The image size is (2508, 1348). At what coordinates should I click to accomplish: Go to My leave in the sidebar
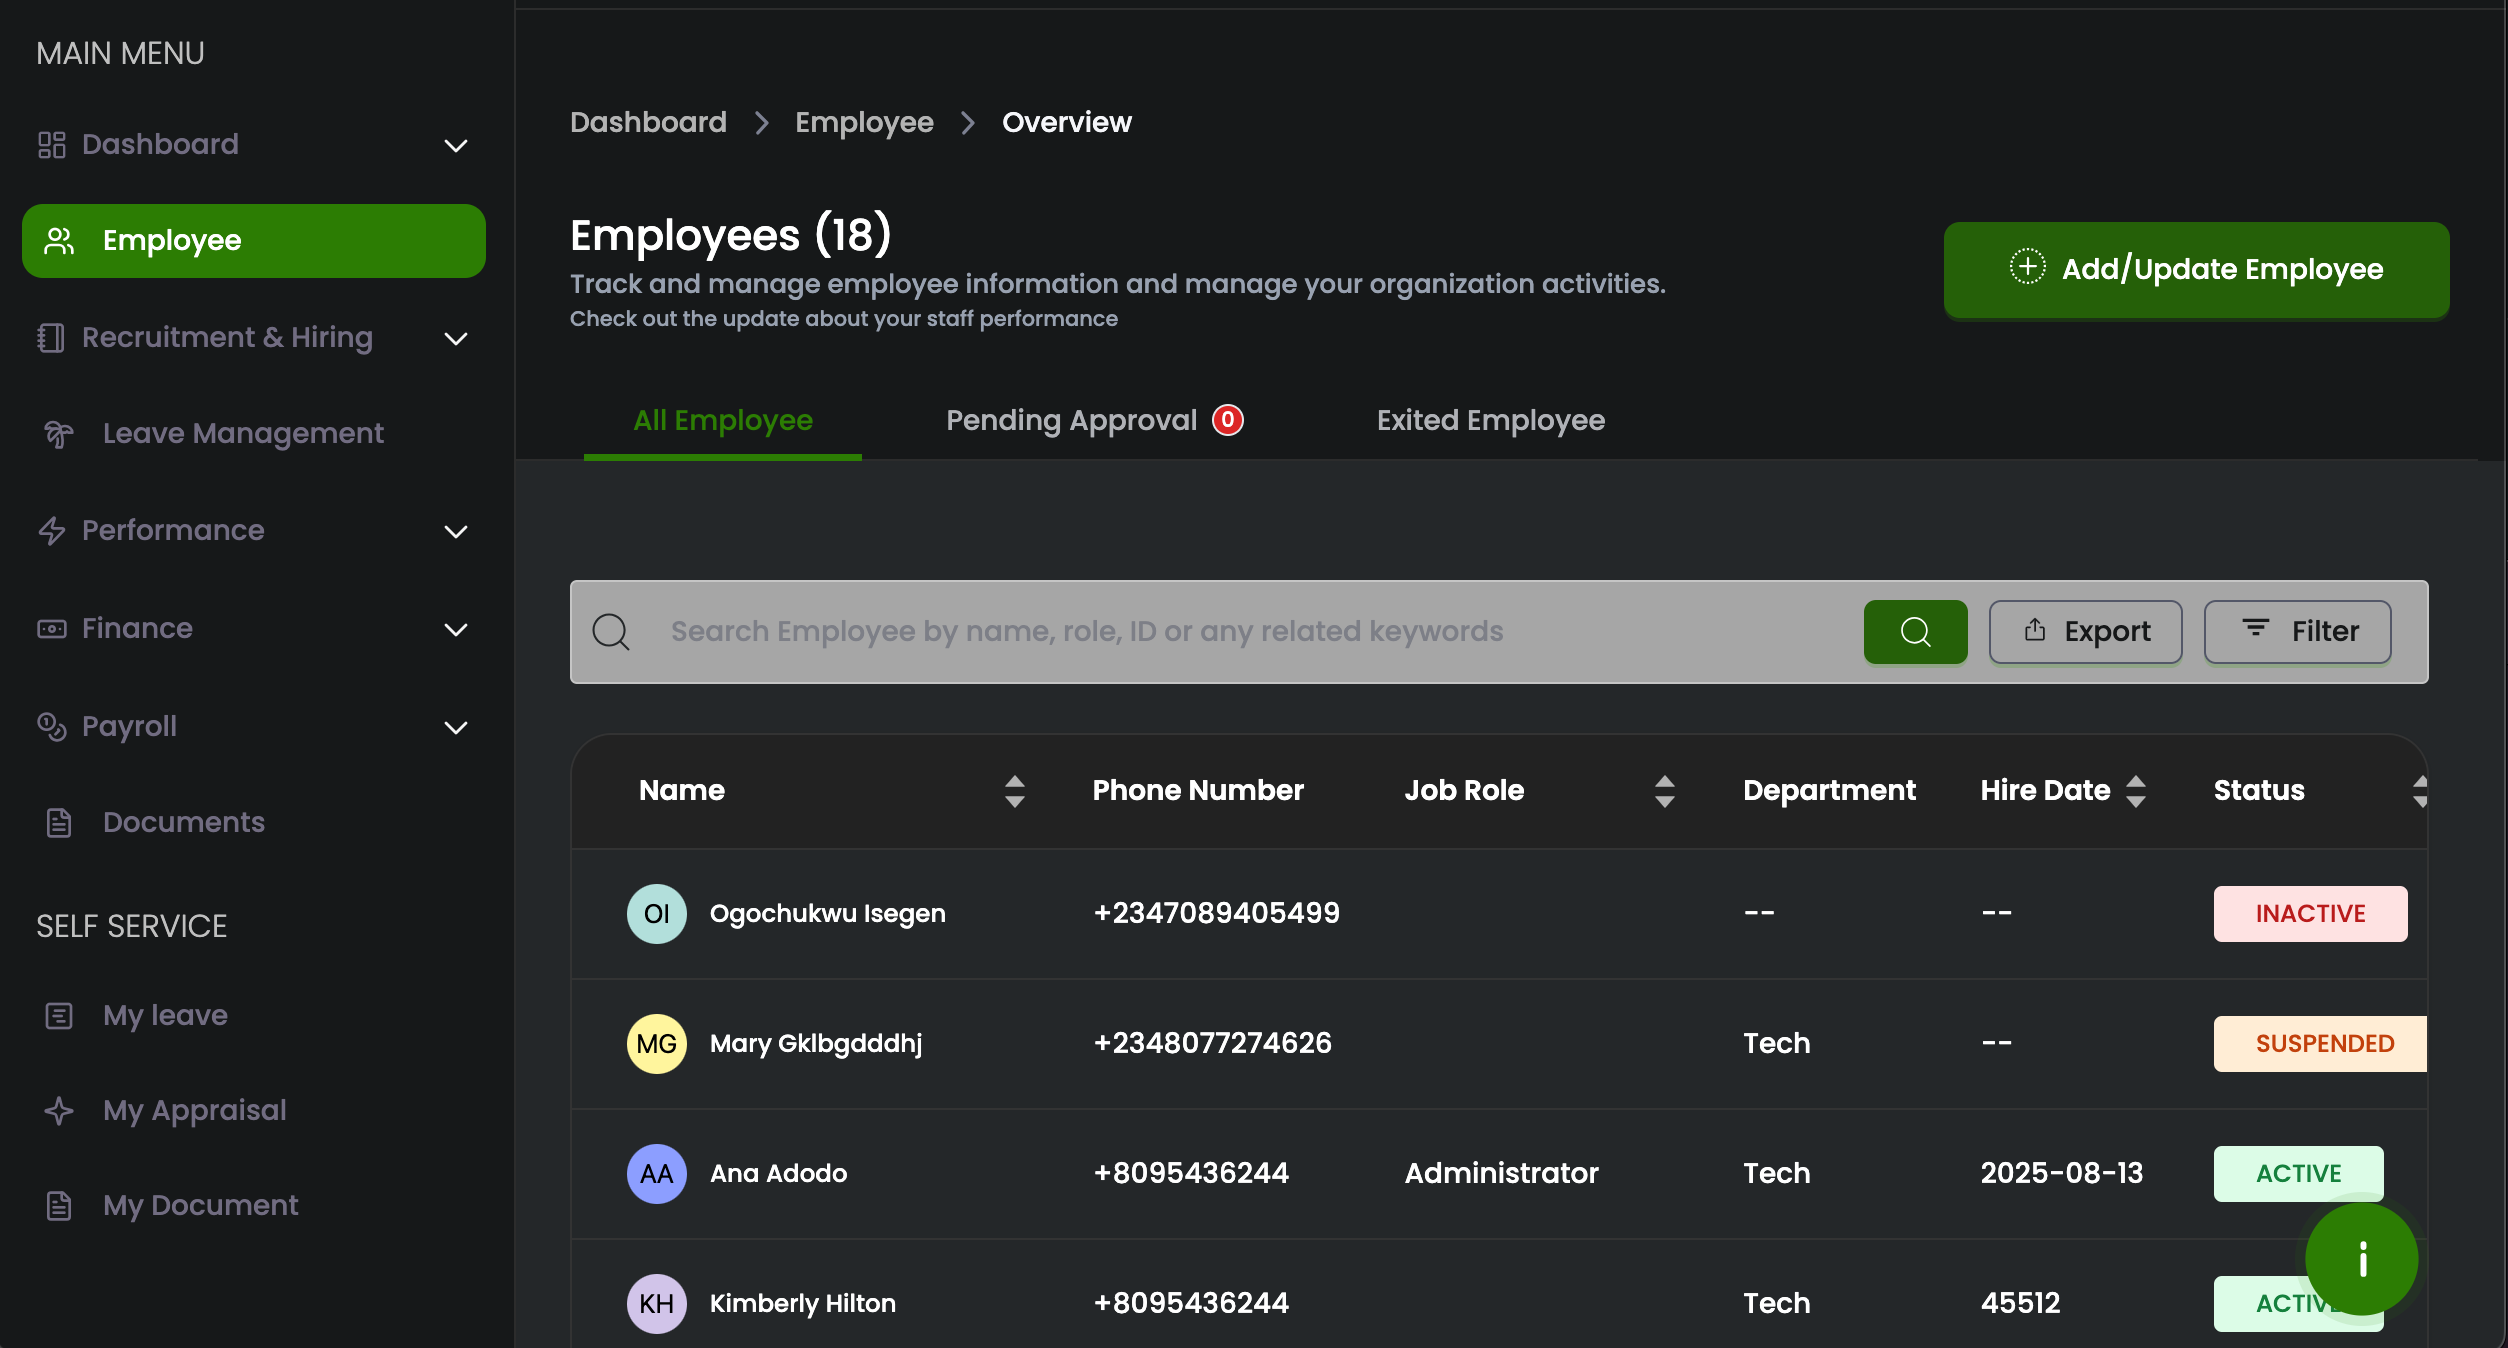pyautogui.click(x=165, y=1015)
